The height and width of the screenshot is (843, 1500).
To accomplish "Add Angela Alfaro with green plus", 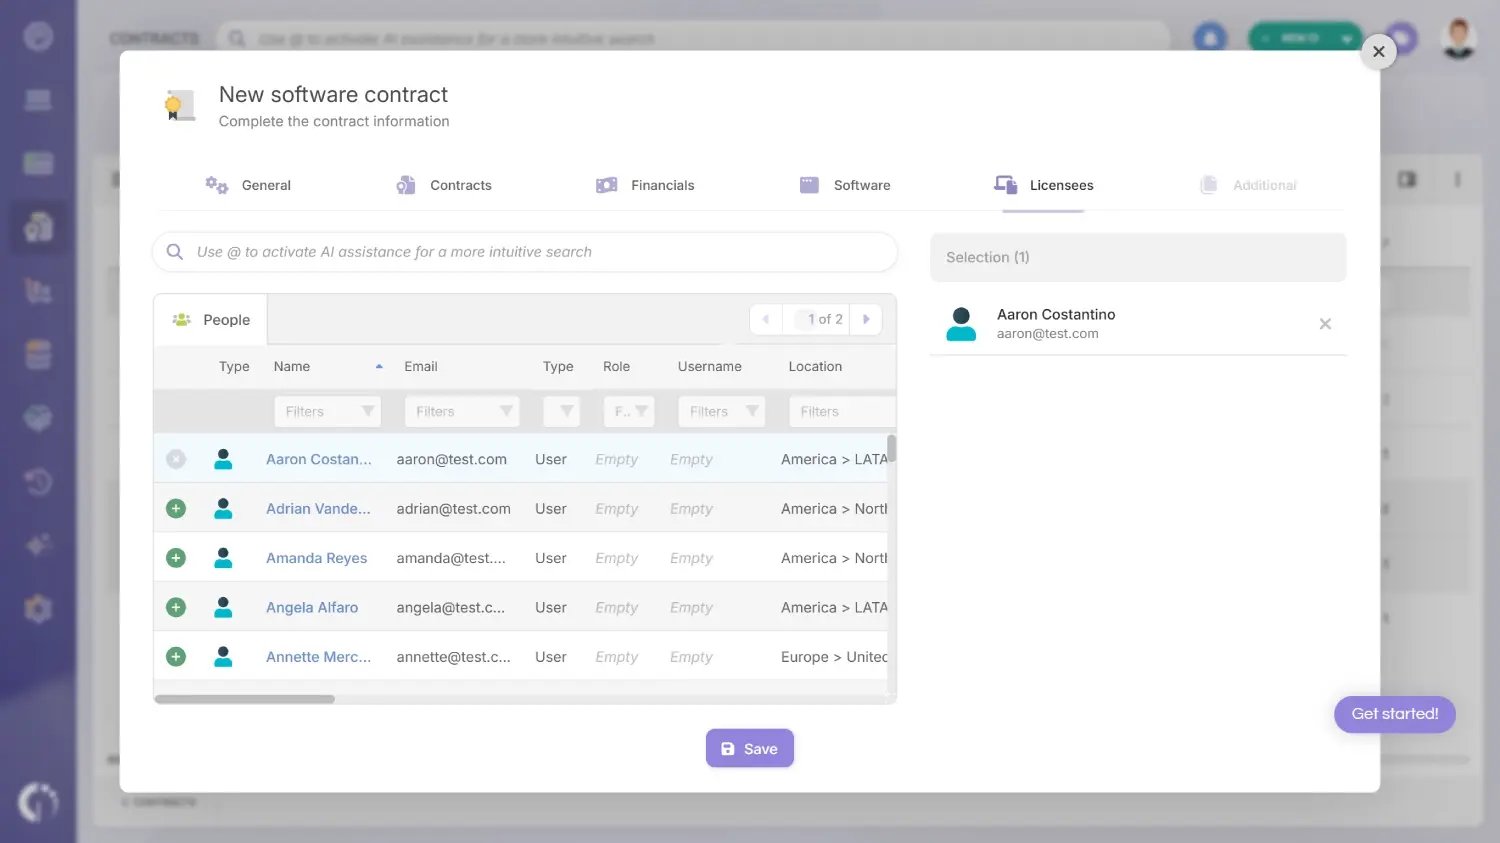I will click(176, 607).
